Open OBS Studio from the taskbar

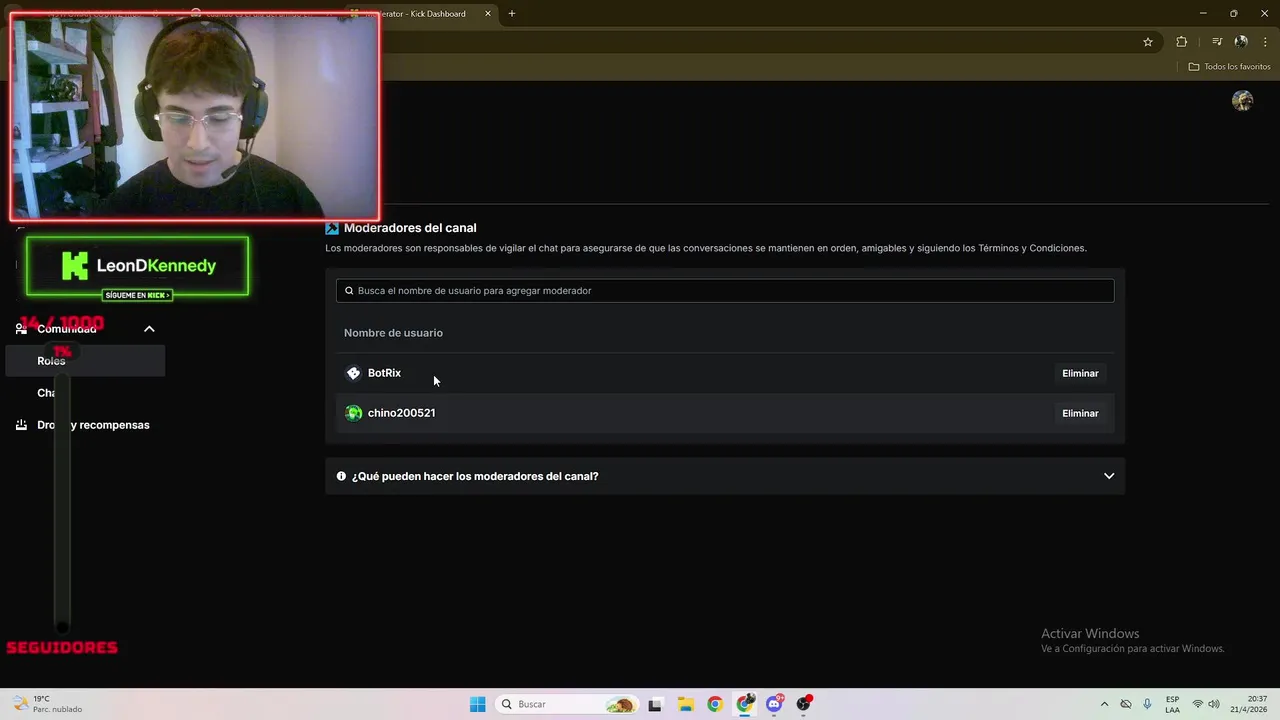804,704
